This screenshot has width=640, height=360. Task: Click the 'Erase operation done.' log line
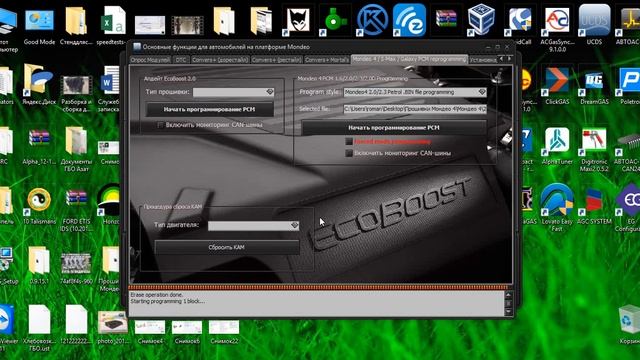(x=157, y=295)
